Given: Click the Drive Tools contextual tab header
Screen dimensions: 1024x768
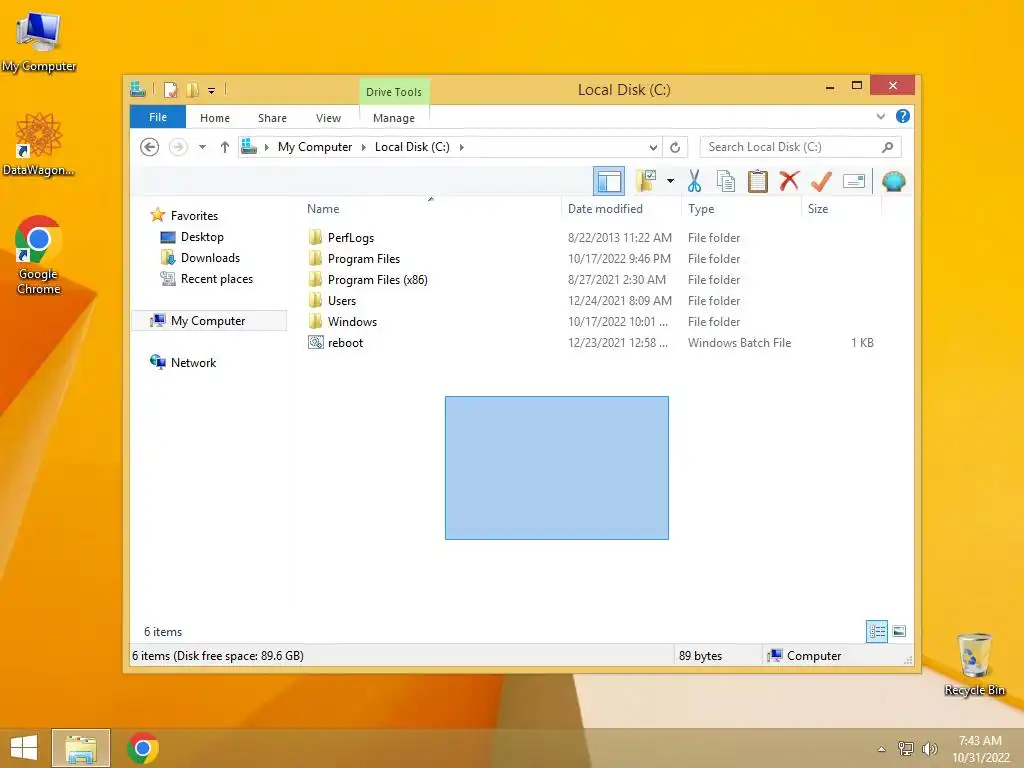Looking at the screenshot, I should point(394,92).
